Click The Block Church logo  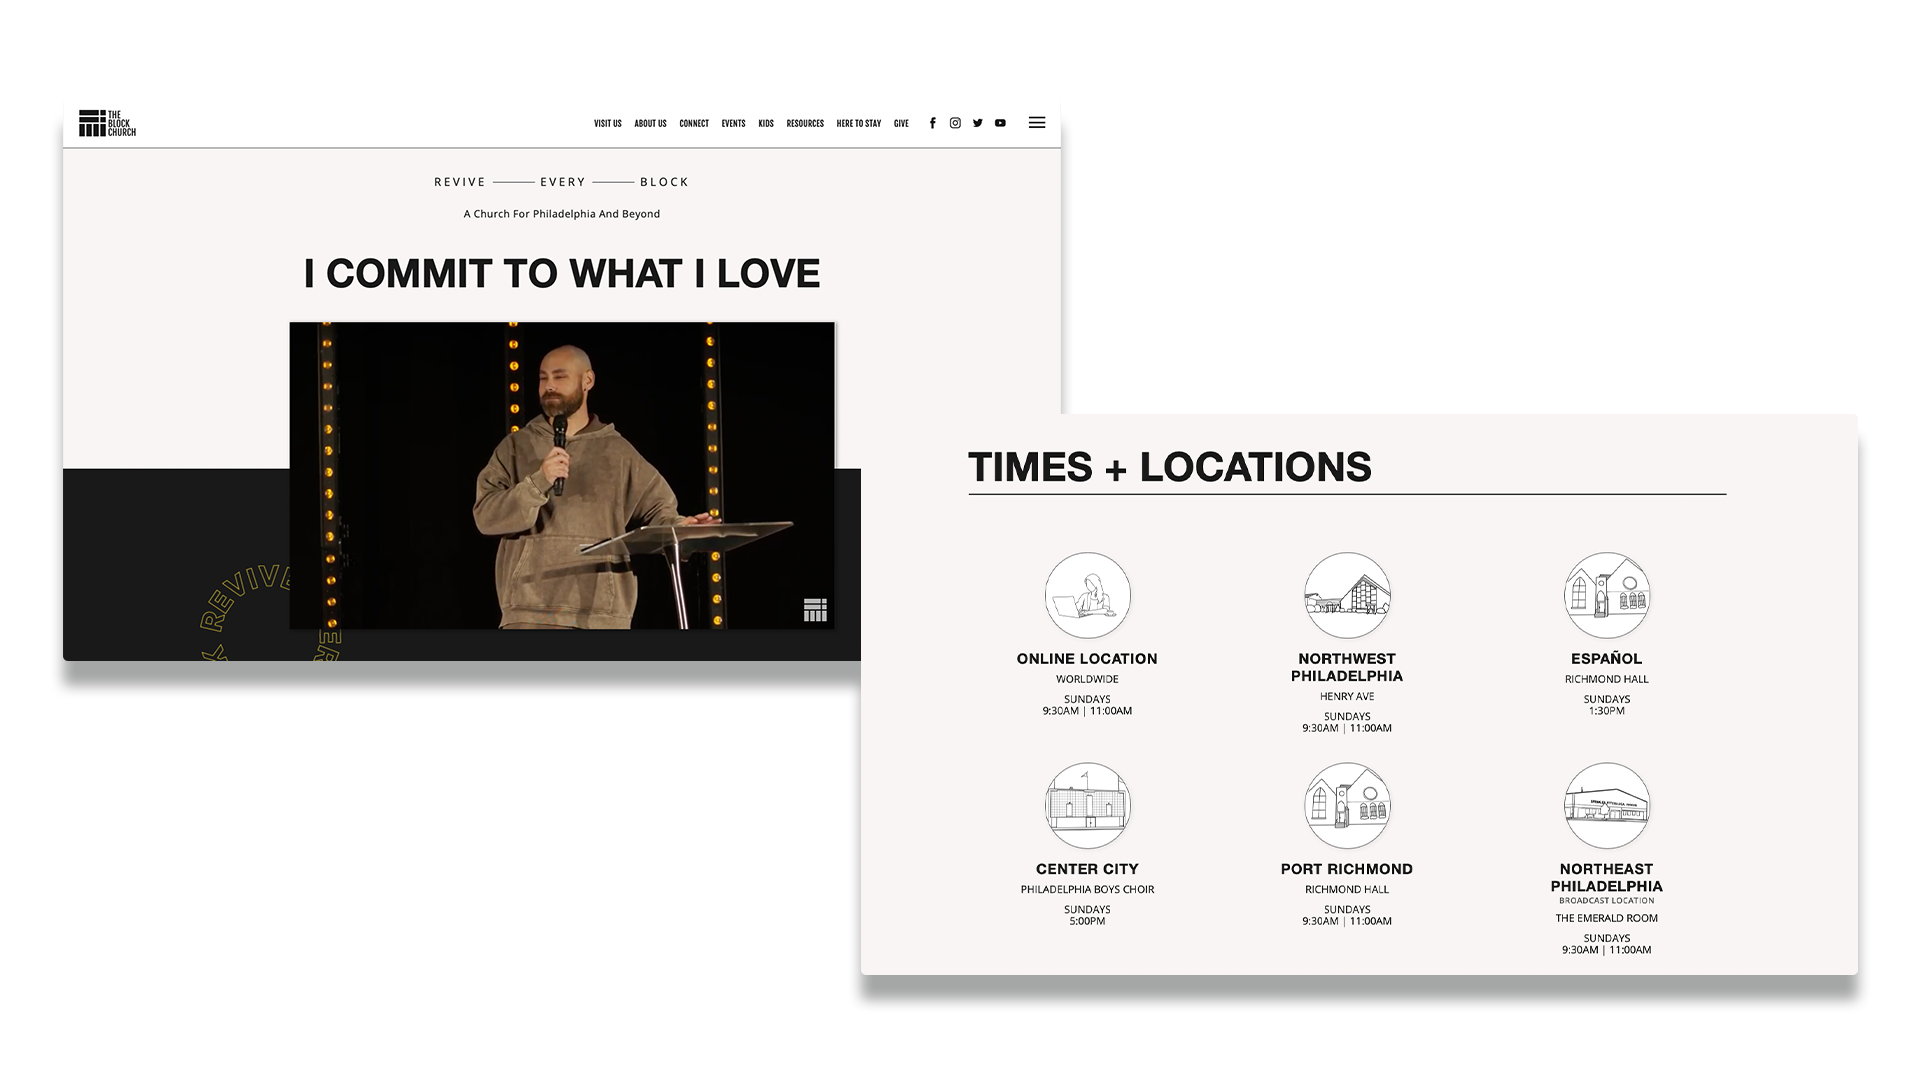pos(107,123)
